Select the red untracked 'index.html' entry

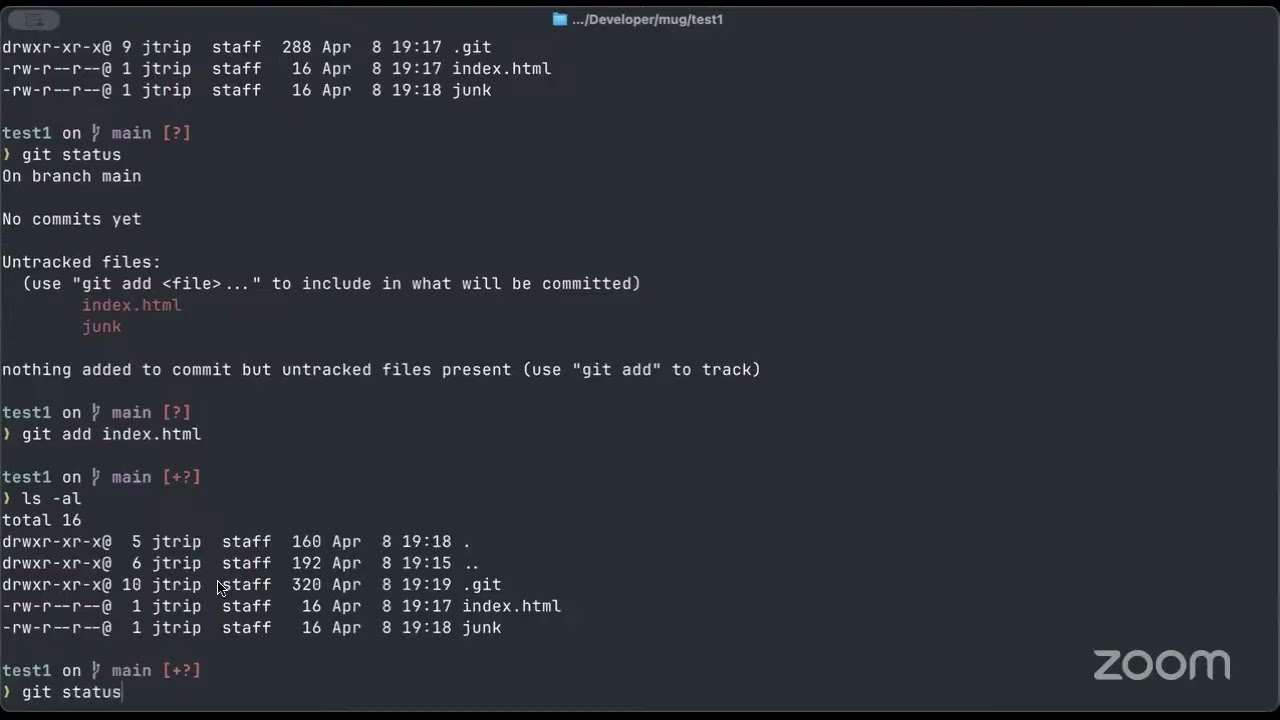tap(131, 305)
